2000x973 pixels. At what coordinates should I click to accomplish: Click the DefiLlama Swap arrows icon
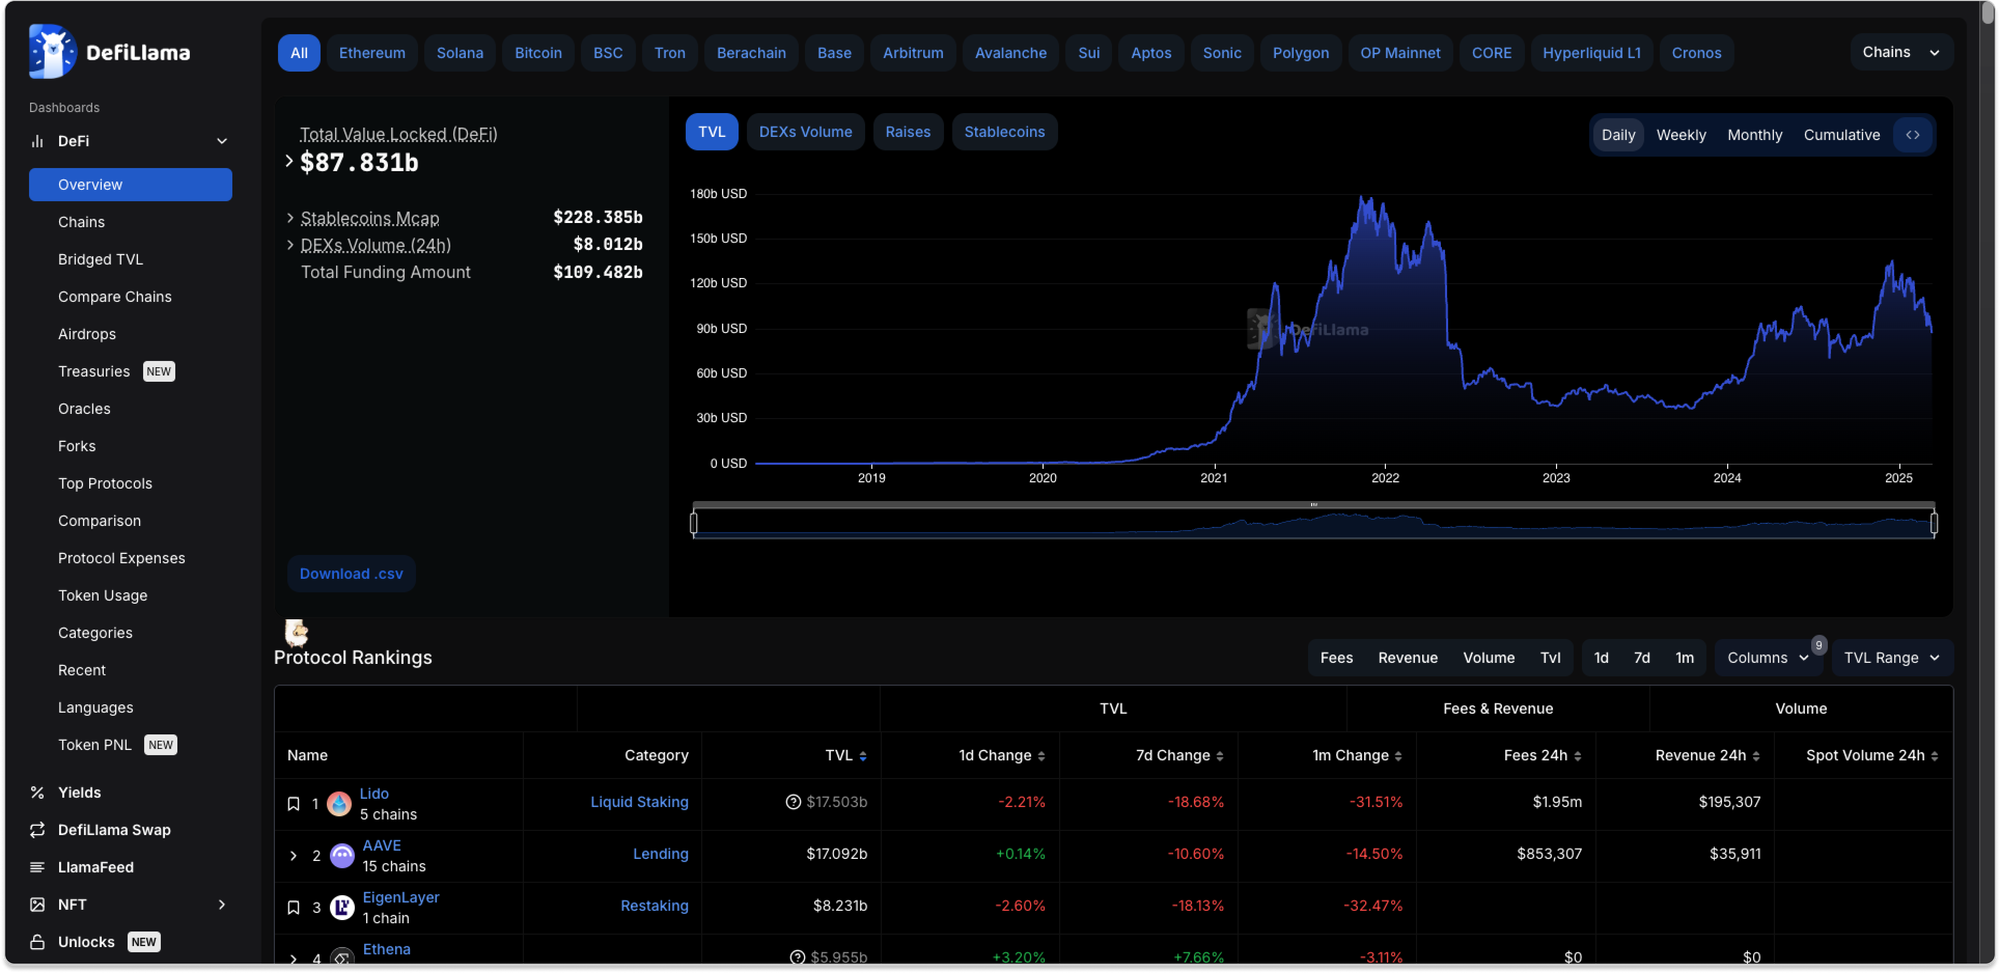click(37, 830)
